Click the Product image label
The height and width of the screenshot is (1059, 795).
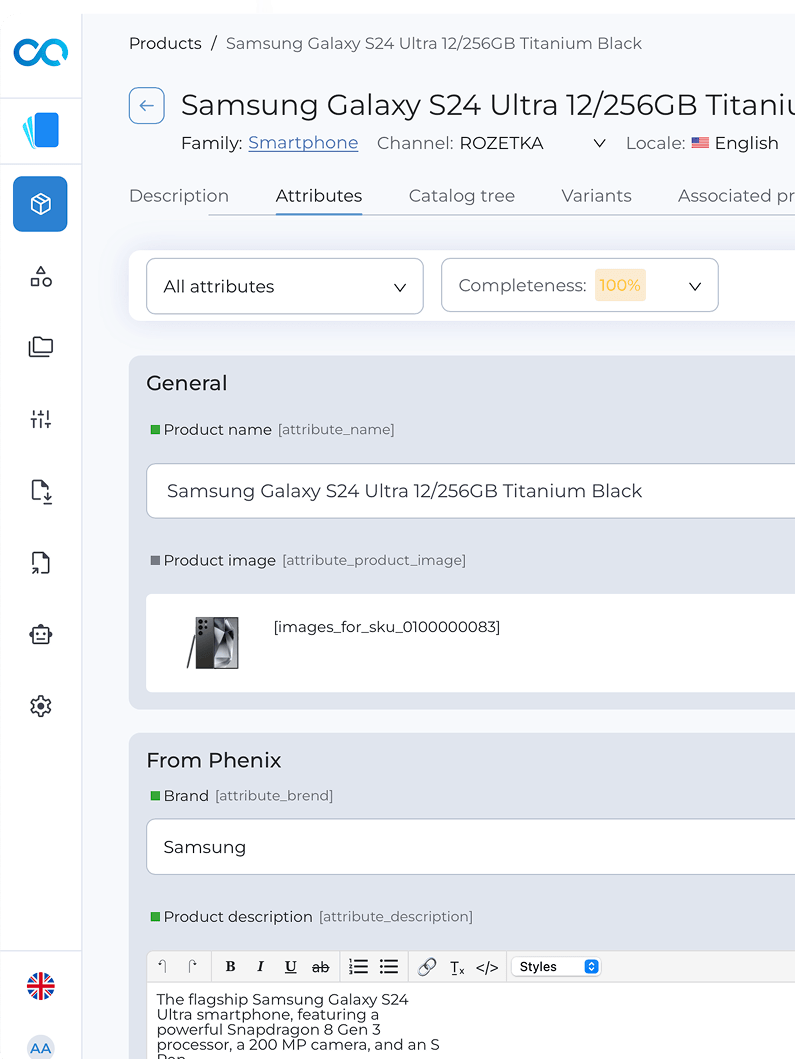pos(220,560)
